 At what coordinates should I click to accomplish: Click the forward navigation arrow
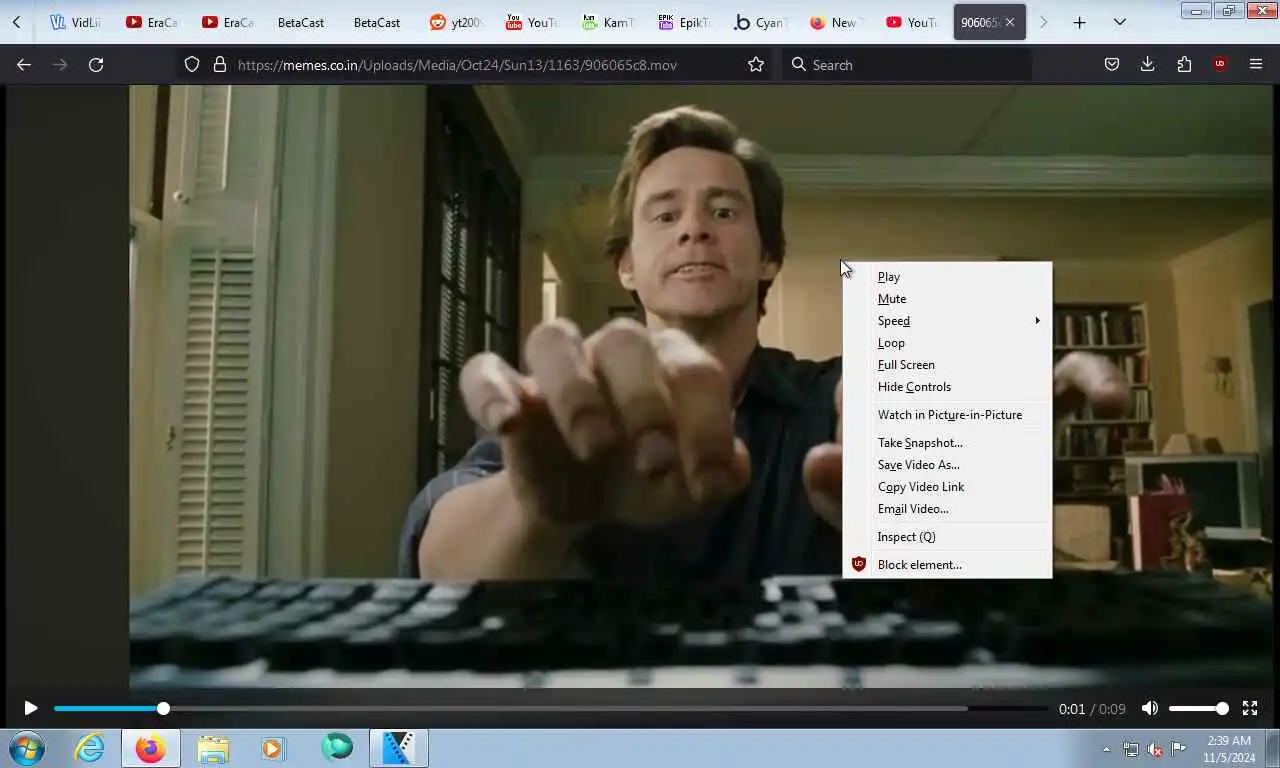(x=60, y=64)
